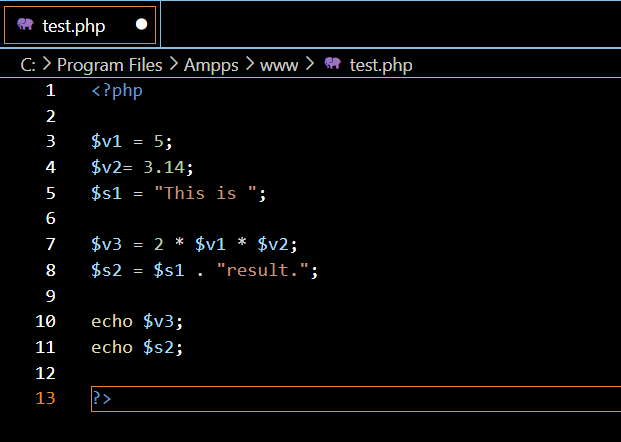Open the Program Files breadcrumb
The height and width of the screenshot is (442, 621).
tap(110, 65)
